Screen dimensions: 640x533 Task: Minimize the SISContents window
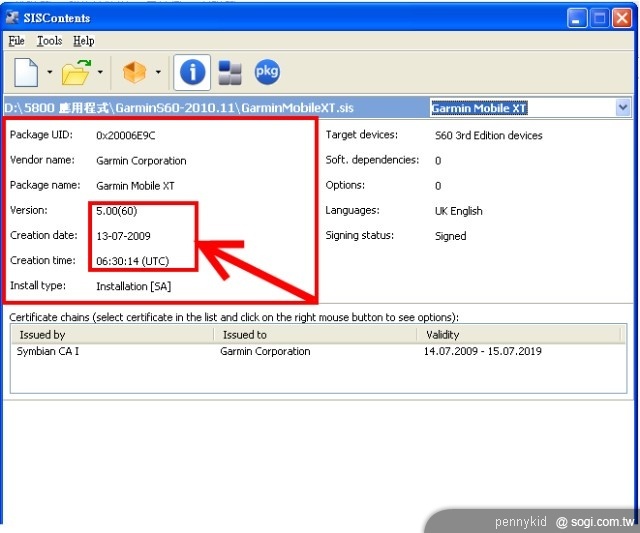[577, 18]
